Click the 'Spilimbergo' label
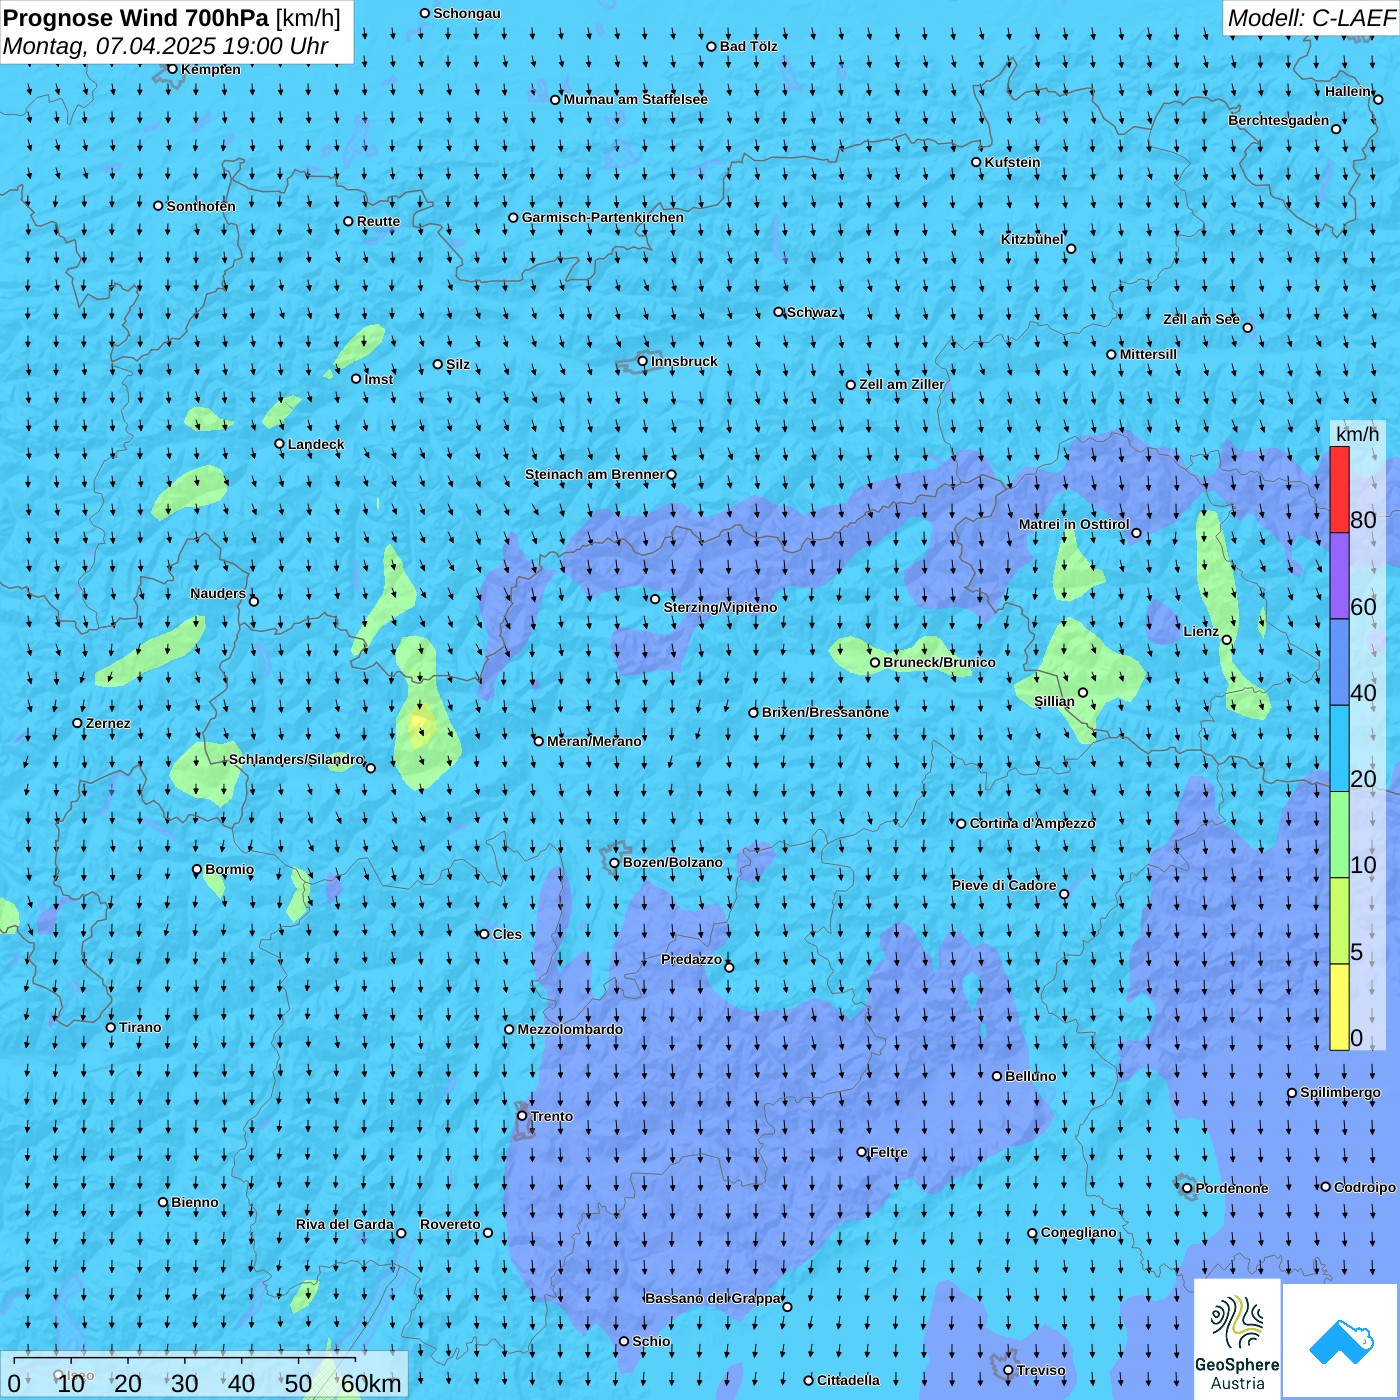The image size is (1400, 1400). click(1341, 1092)
